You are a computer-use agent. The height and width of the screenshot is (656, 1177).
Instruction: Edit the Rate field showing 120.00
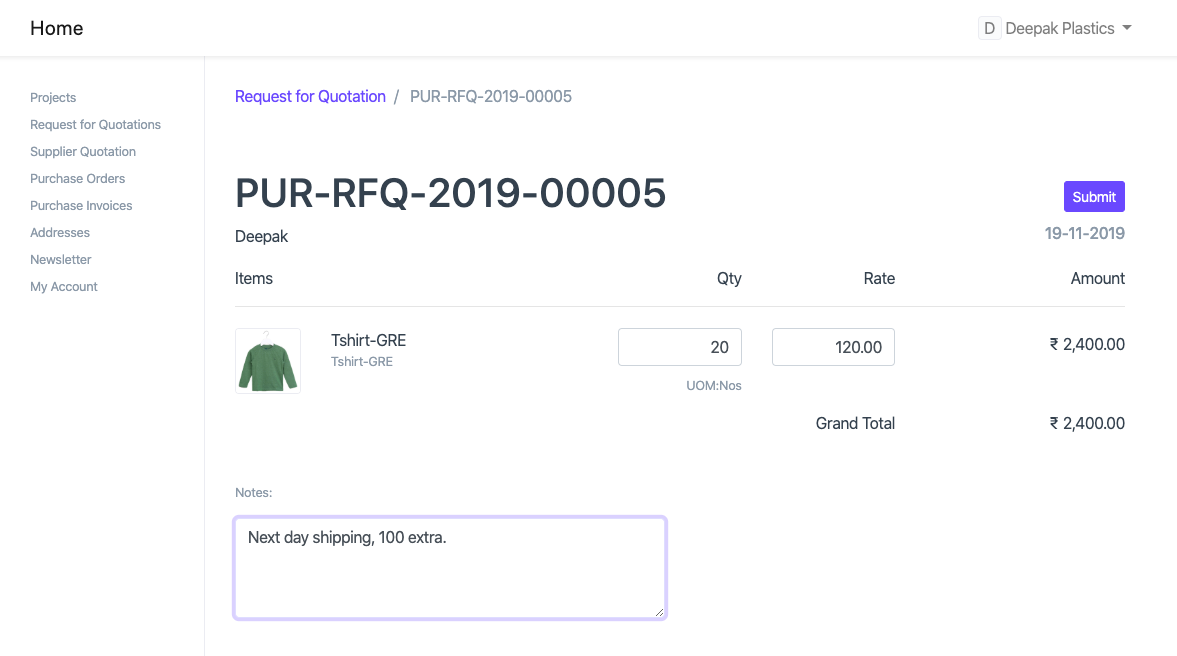point(833,347)
